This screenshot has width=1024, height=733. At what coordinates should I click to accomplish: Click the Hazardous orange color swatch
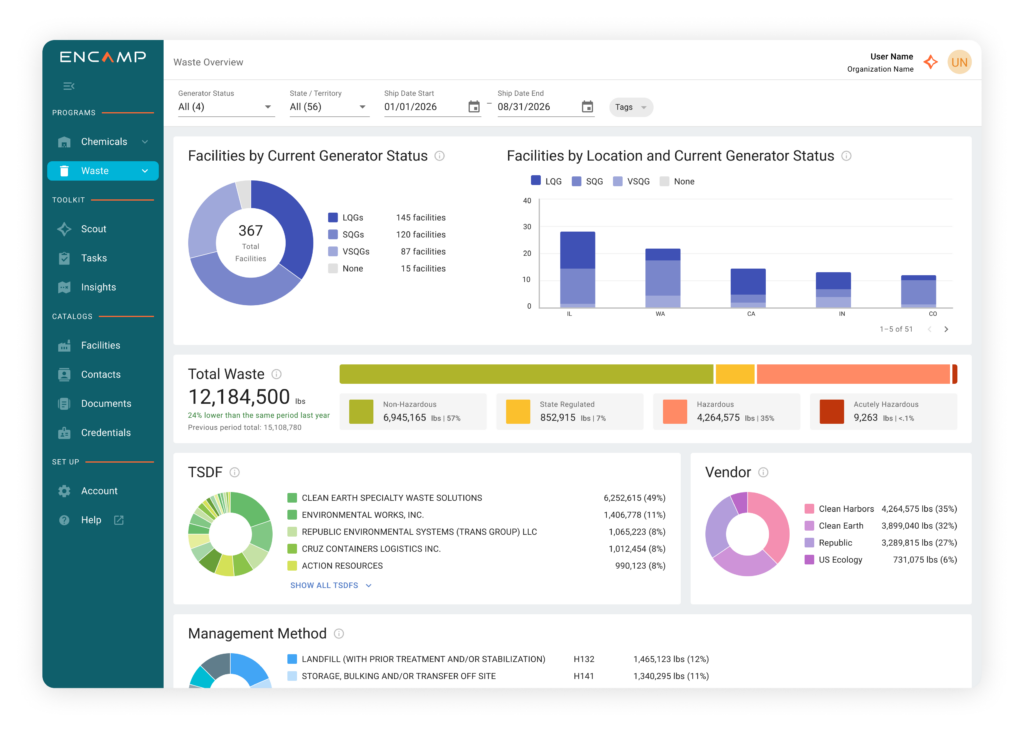coord(675,412)
